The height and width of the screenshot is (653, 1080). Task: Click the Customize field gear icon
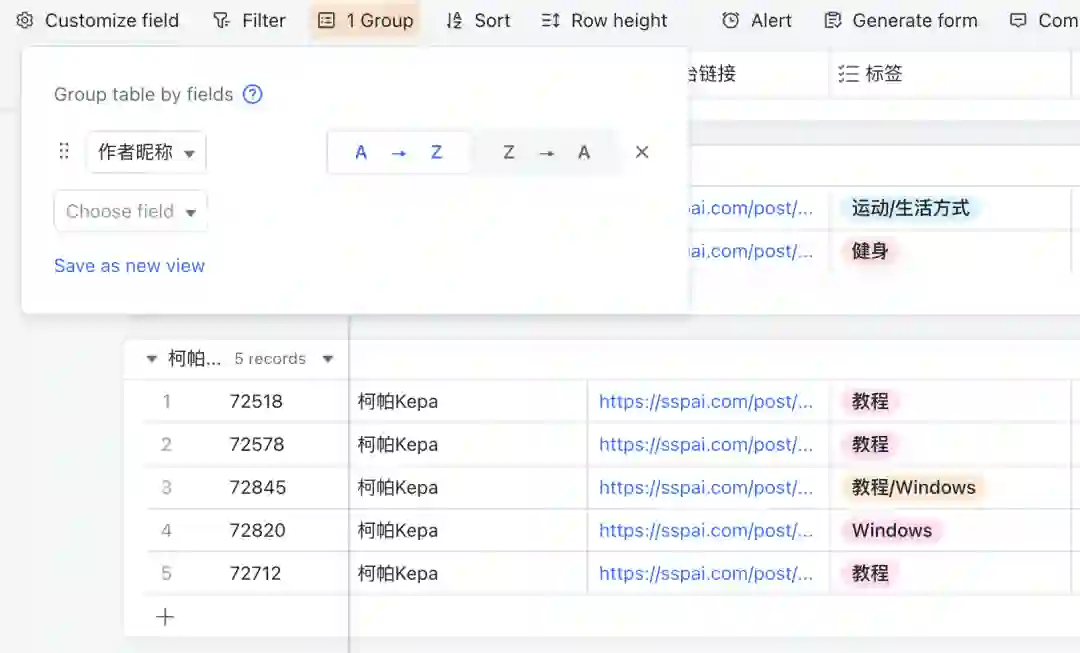[25, 20]
